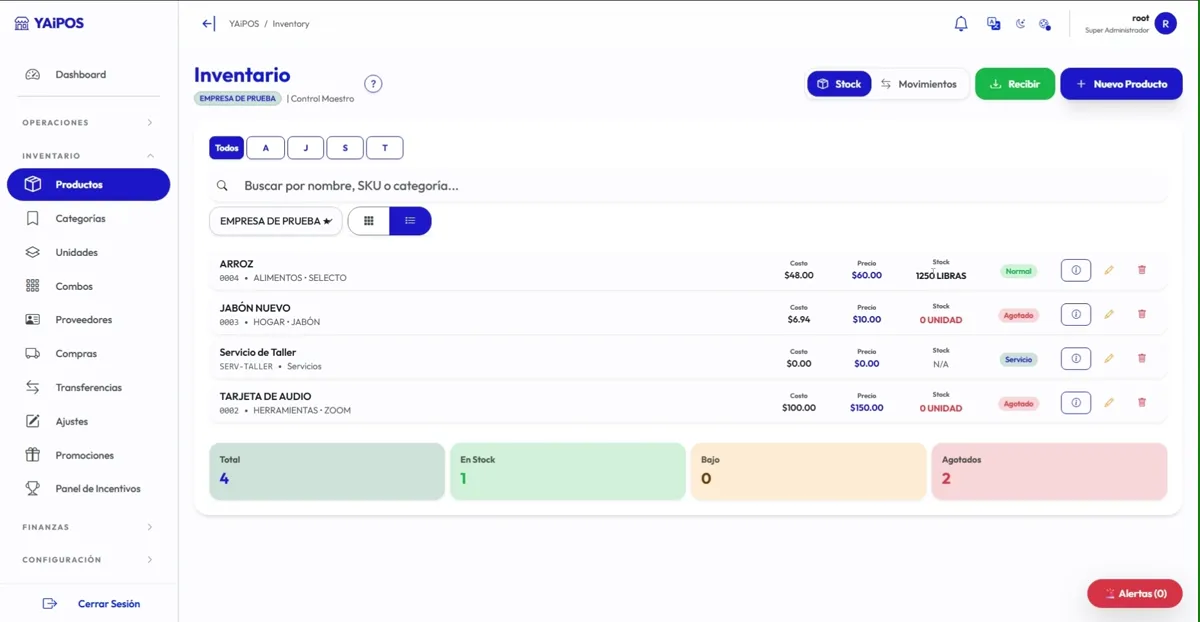Image resolution: width=1200 pixels, height=622 pixels.
Task: Show the Movimientos view
Action: (x=919, y=84)
